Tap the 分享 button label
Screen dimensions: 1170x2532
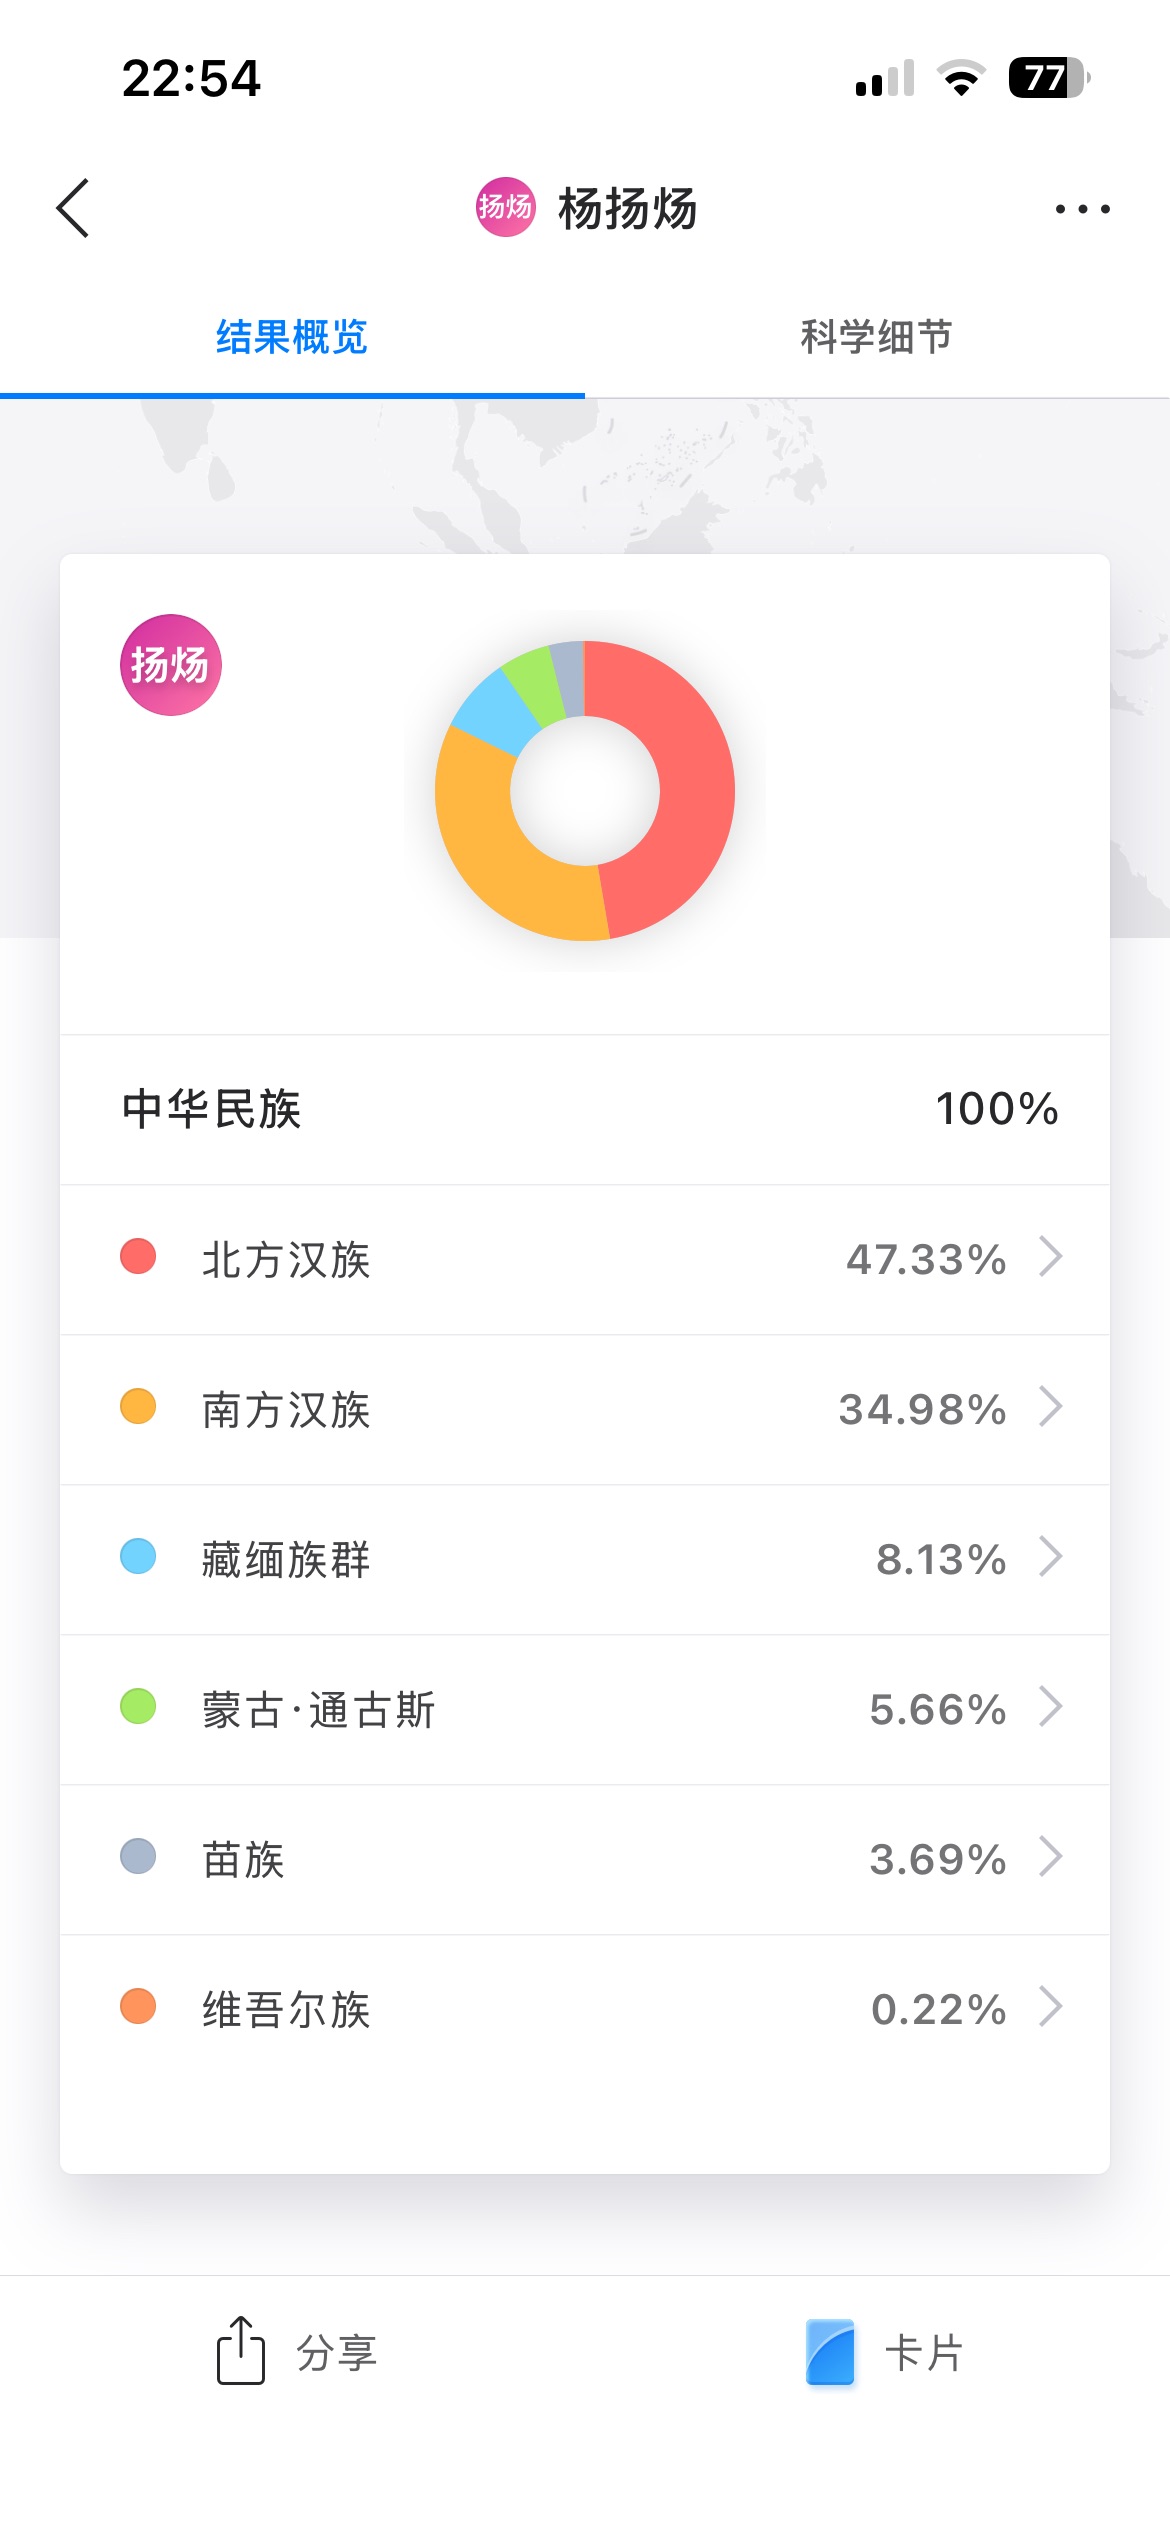tap(337, 2353)
